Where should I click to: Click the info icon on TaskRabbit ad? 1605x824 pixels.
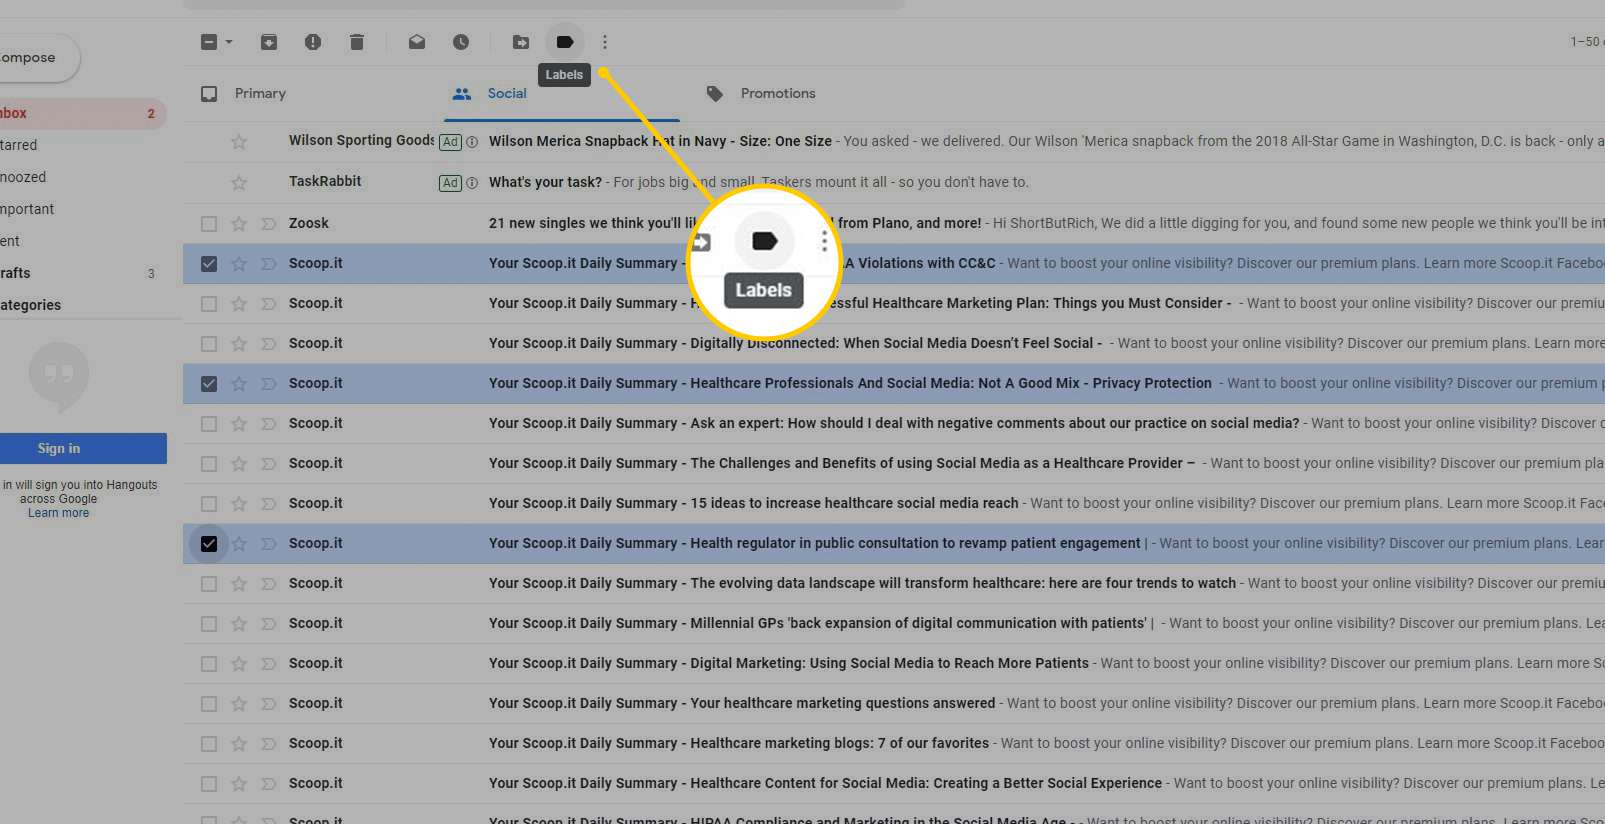(472, 183)
